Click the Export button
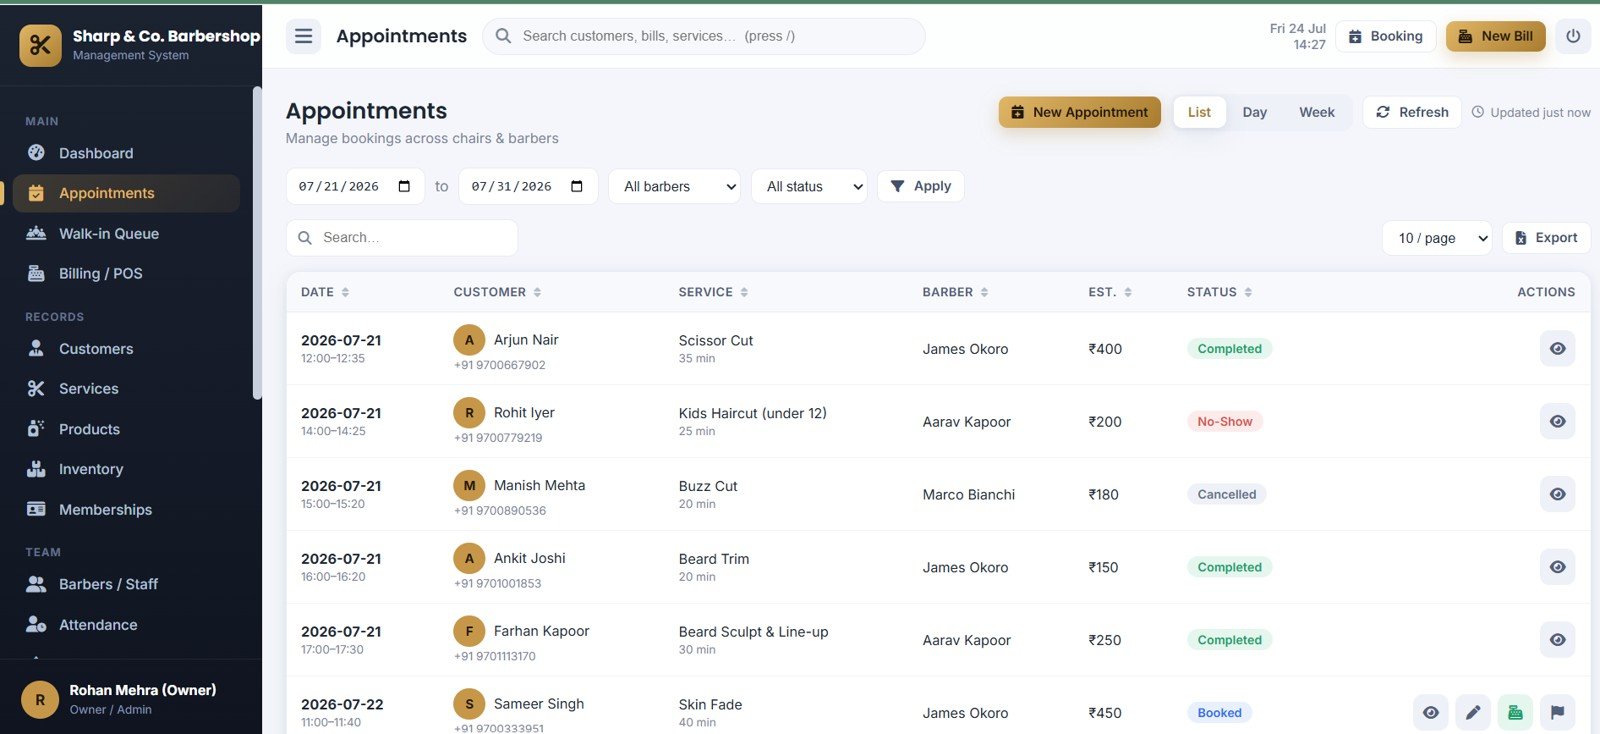1600x734 pixels. click(1546, 238)
